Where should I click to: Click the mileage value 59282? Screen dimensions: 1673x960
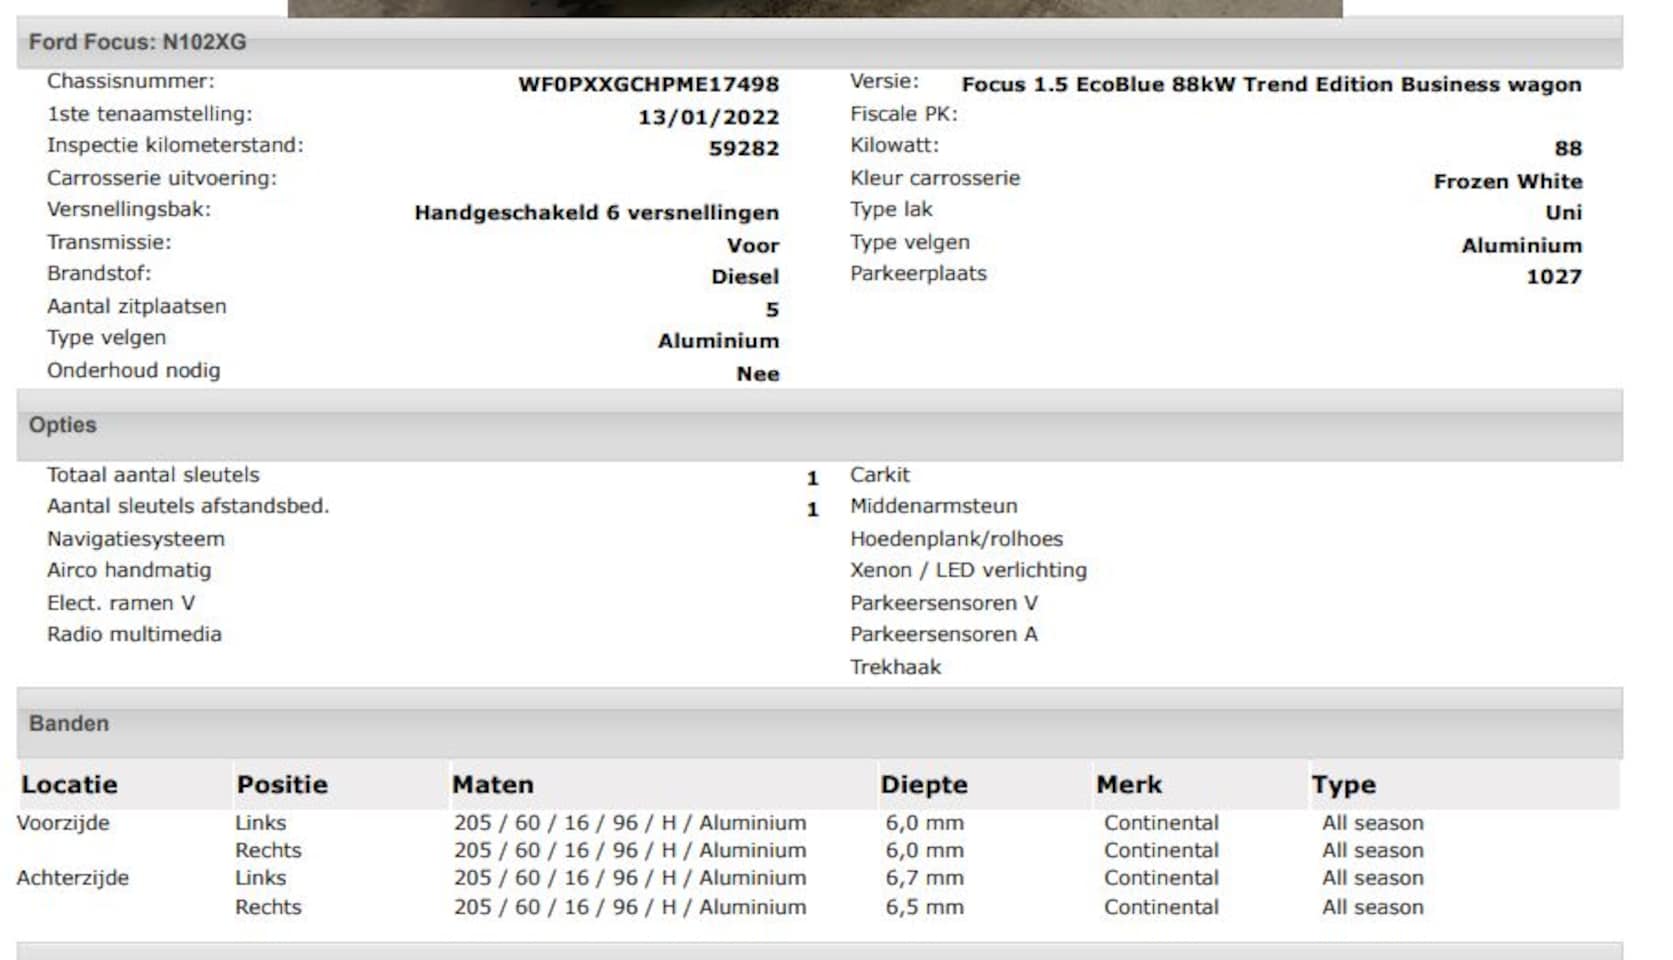coord(743,149)
